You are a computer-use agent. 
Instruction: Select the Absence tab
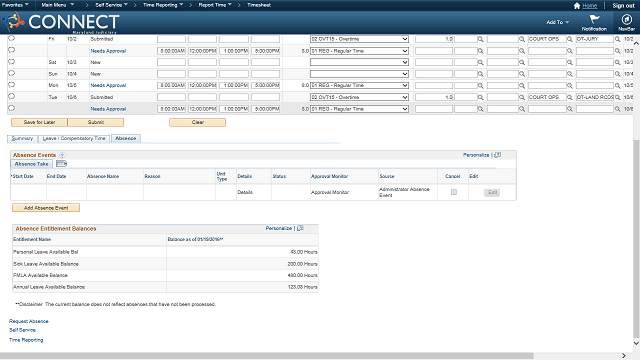point(126,138)
